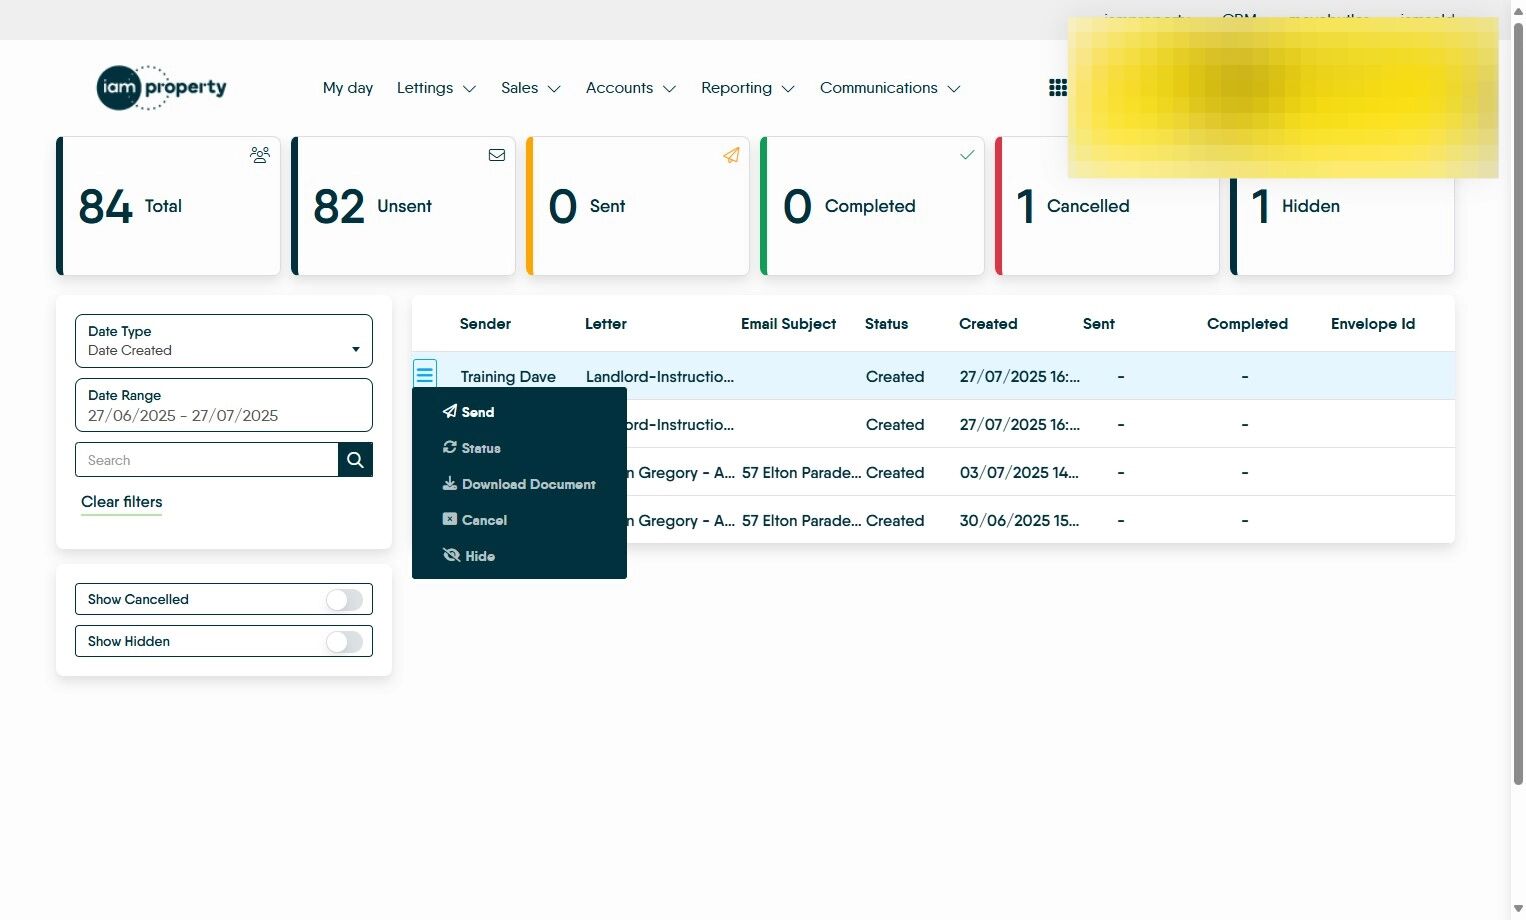The width and height of the screenshot is (1526, 920).
Task: Click the iam property logo
Action: [x=161, y=88]
